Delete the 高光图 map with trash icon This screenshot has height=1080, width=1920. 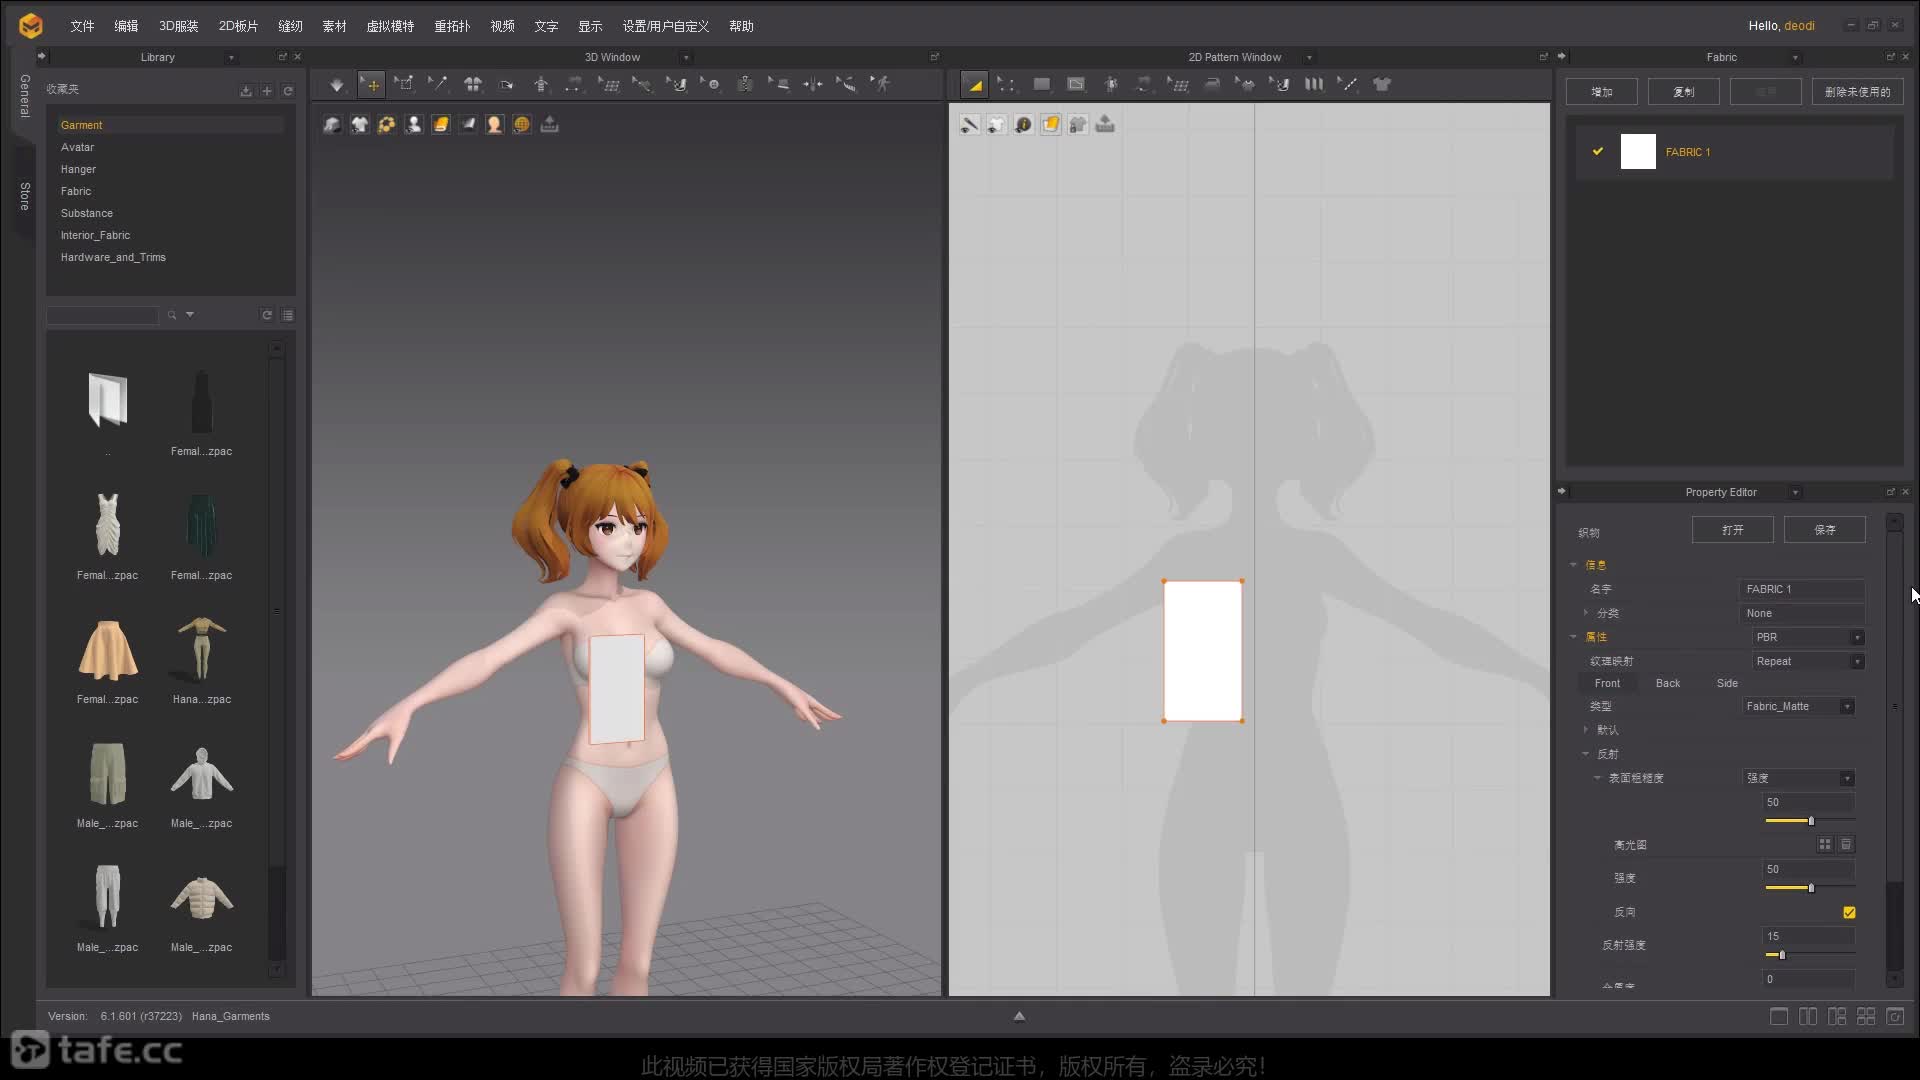[x=1847, y=845]
